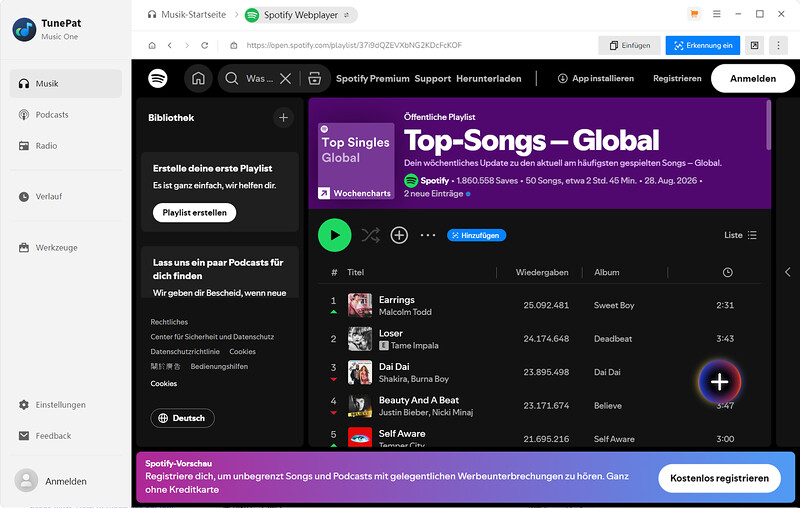Open the Support link
The image size is (800, 508).
[433, 79]
